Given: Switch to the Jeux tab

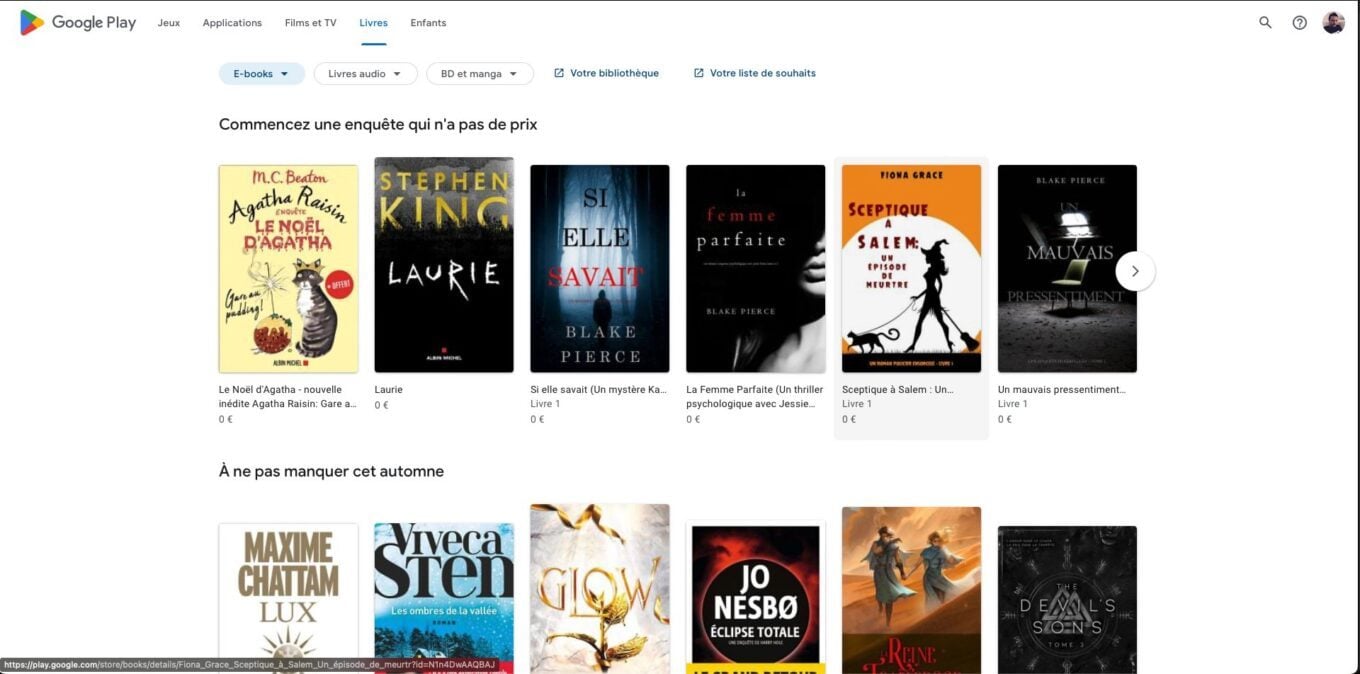Looking at the screenshot, I should 169,22.
